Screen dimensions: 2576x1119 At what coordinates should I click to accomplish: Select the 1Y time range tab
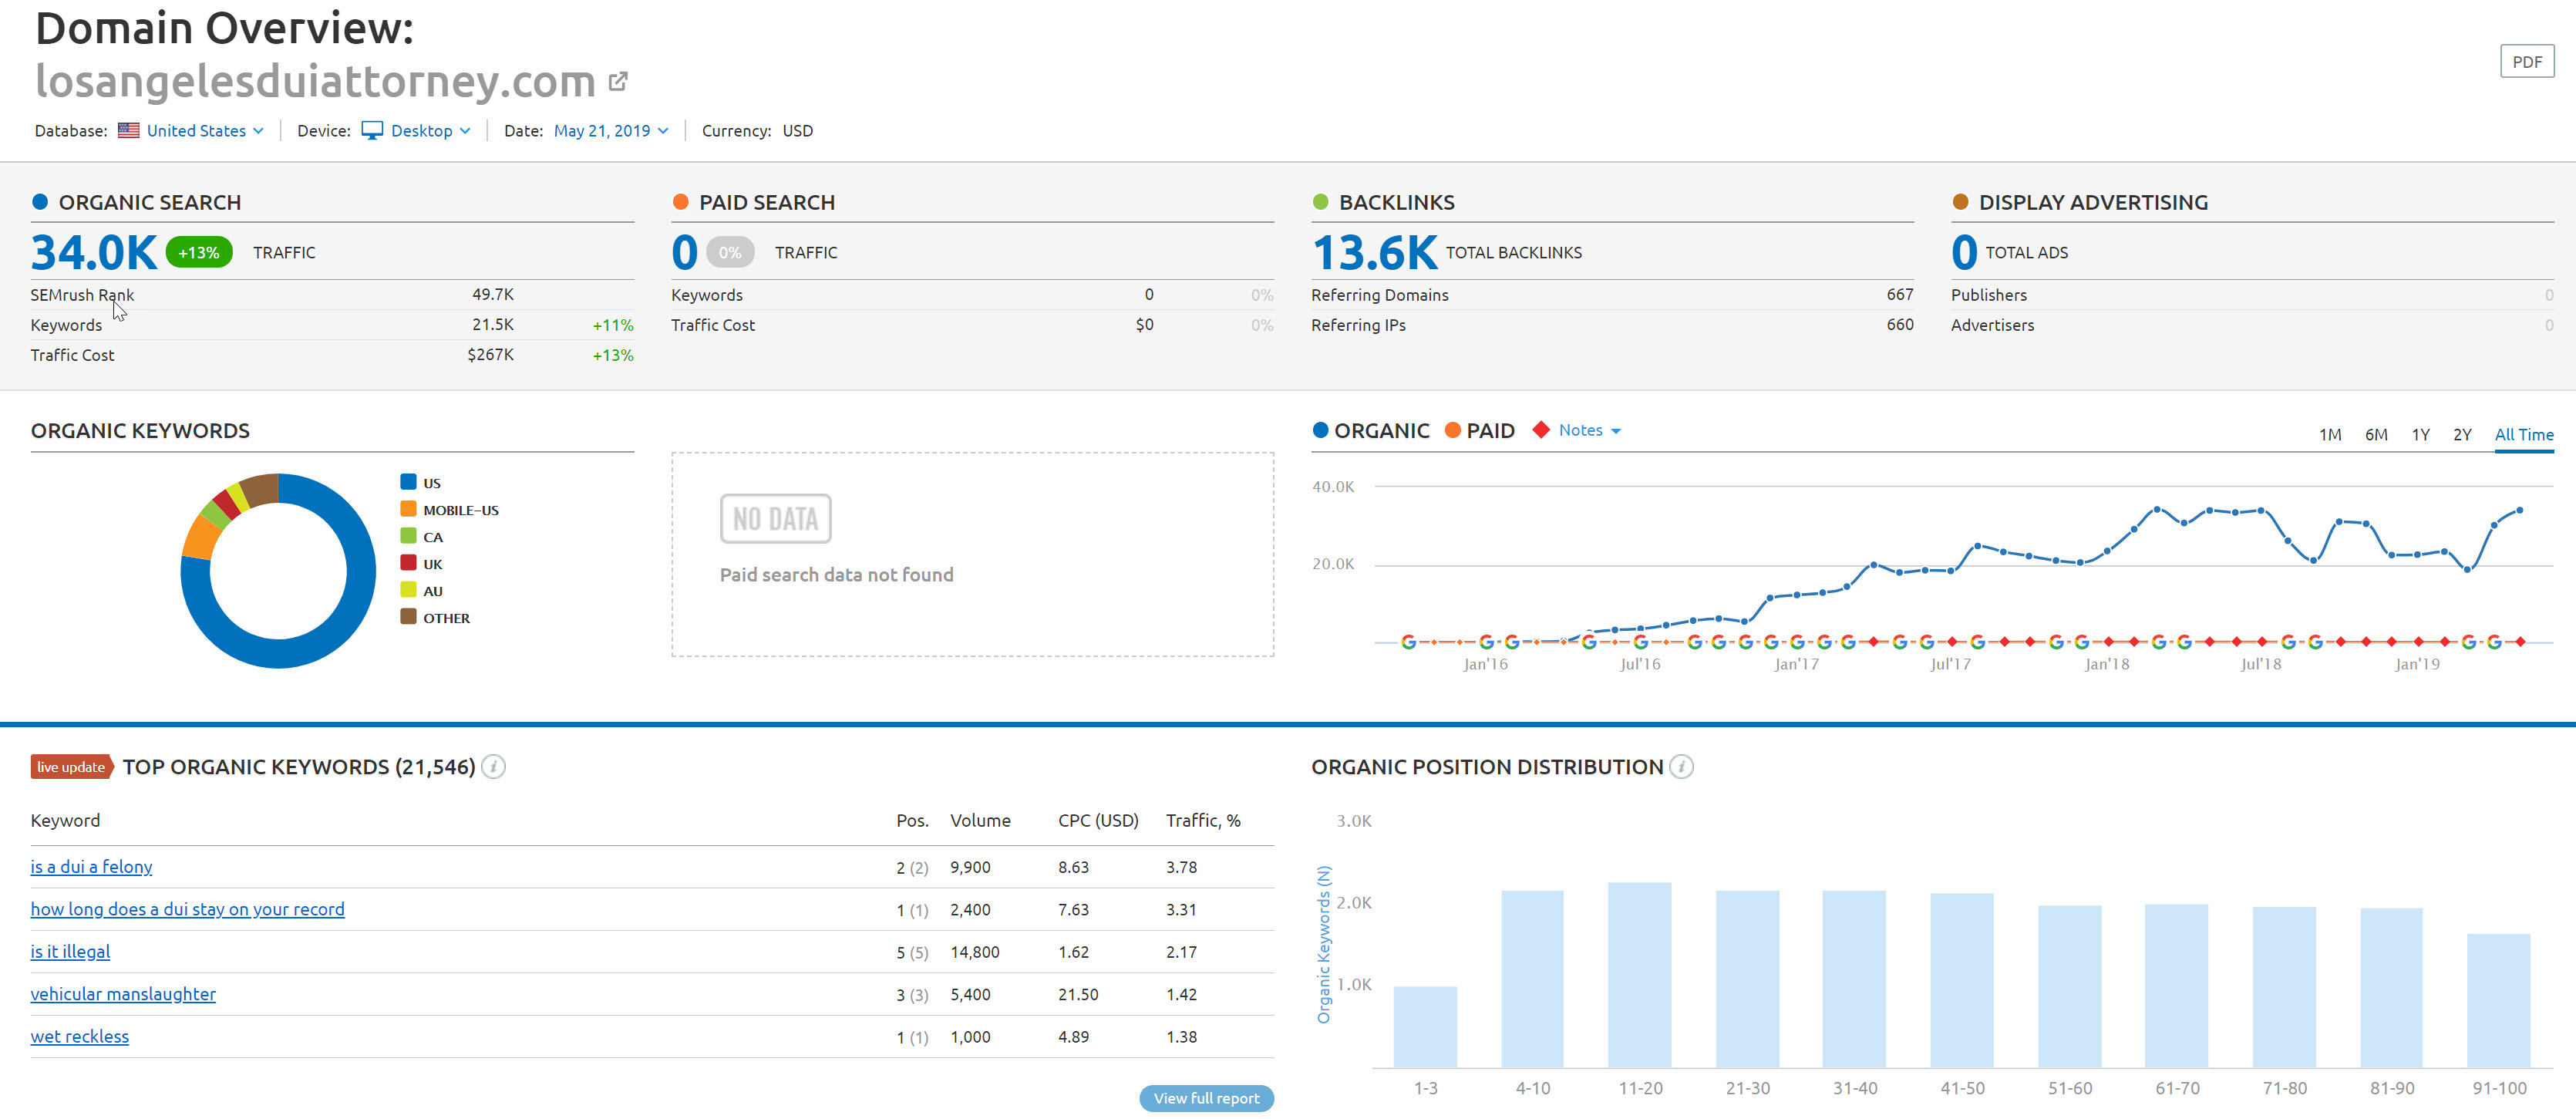pyautogui.click(x=2420, y=435)
